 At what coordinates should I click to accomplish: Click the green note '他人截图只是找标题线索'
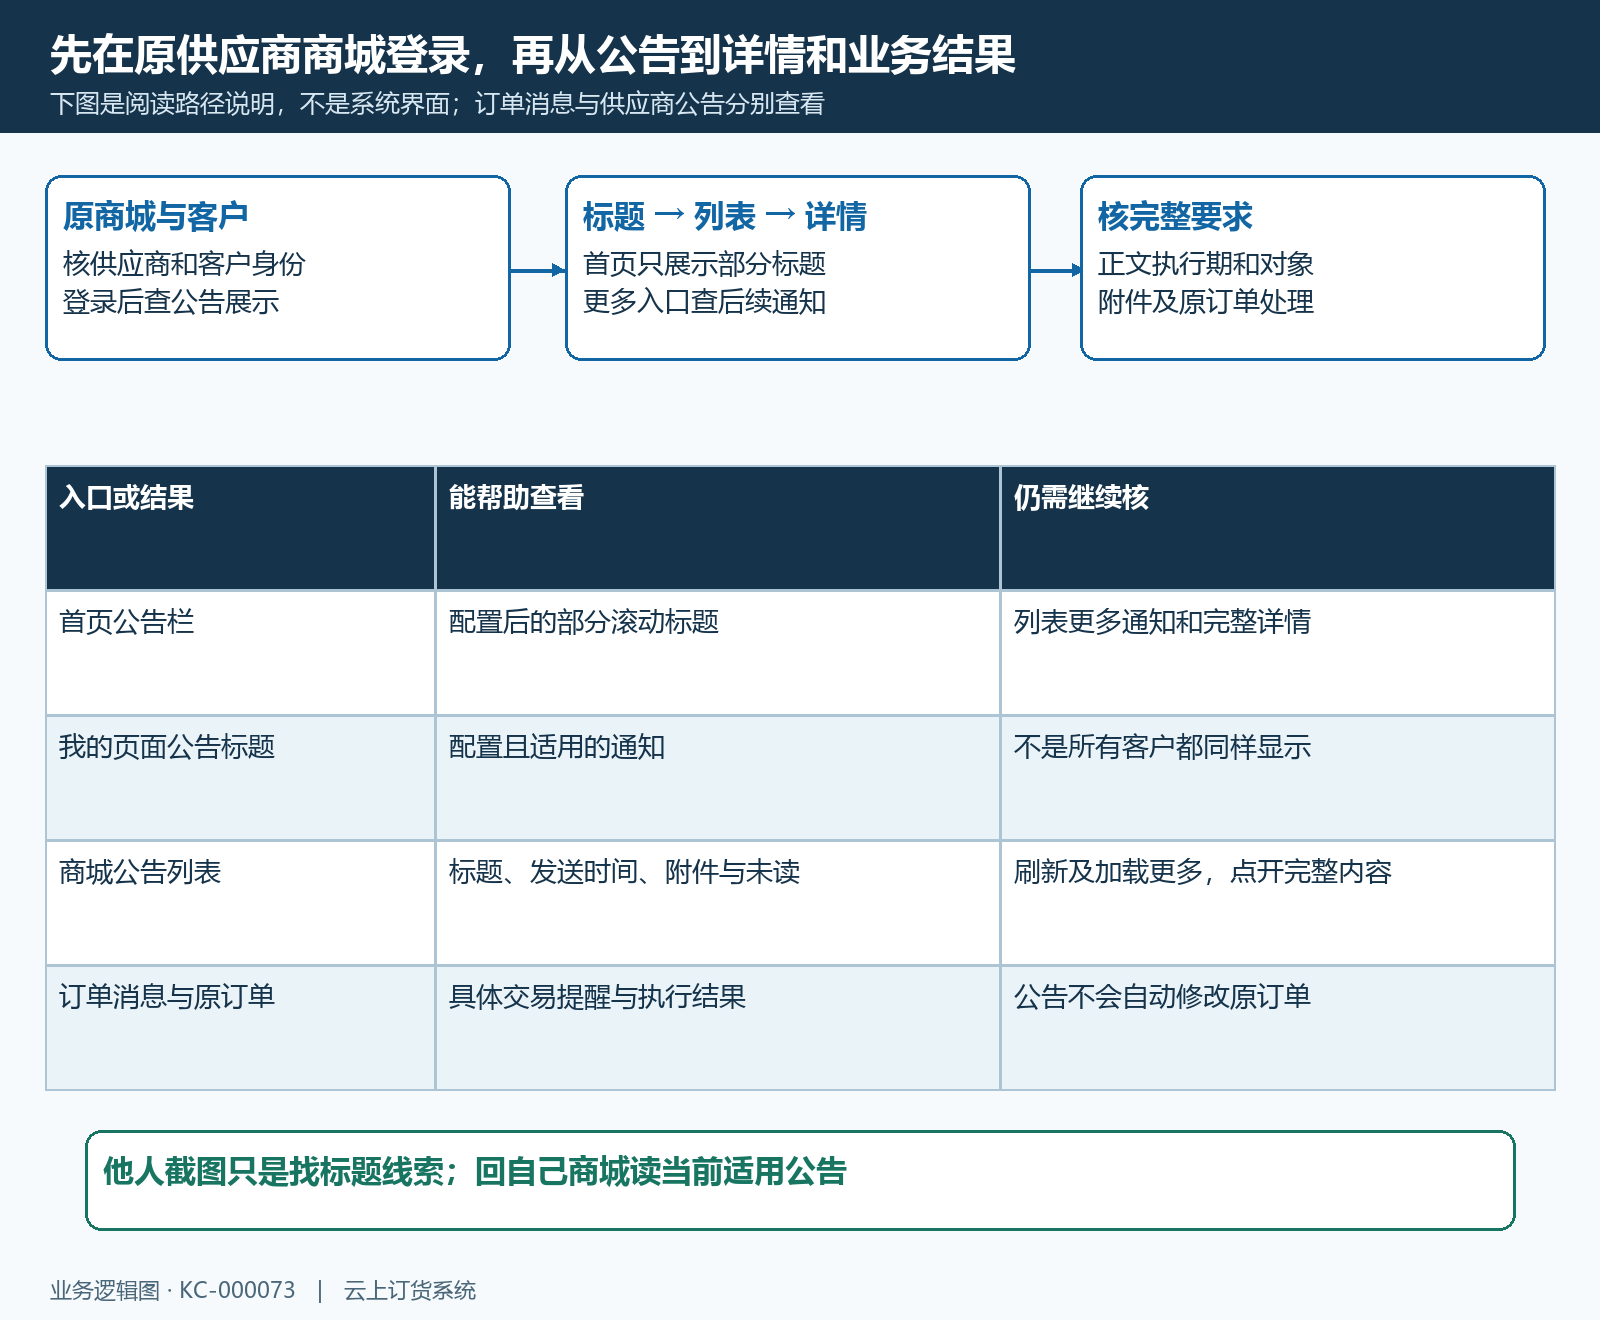coord(273,1171)
